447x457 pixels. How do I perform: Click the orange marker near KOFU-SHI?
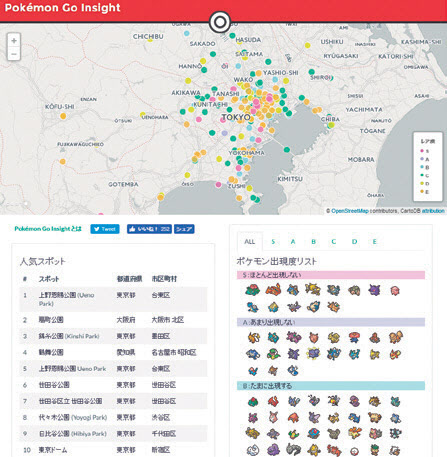tap(63, 116)
